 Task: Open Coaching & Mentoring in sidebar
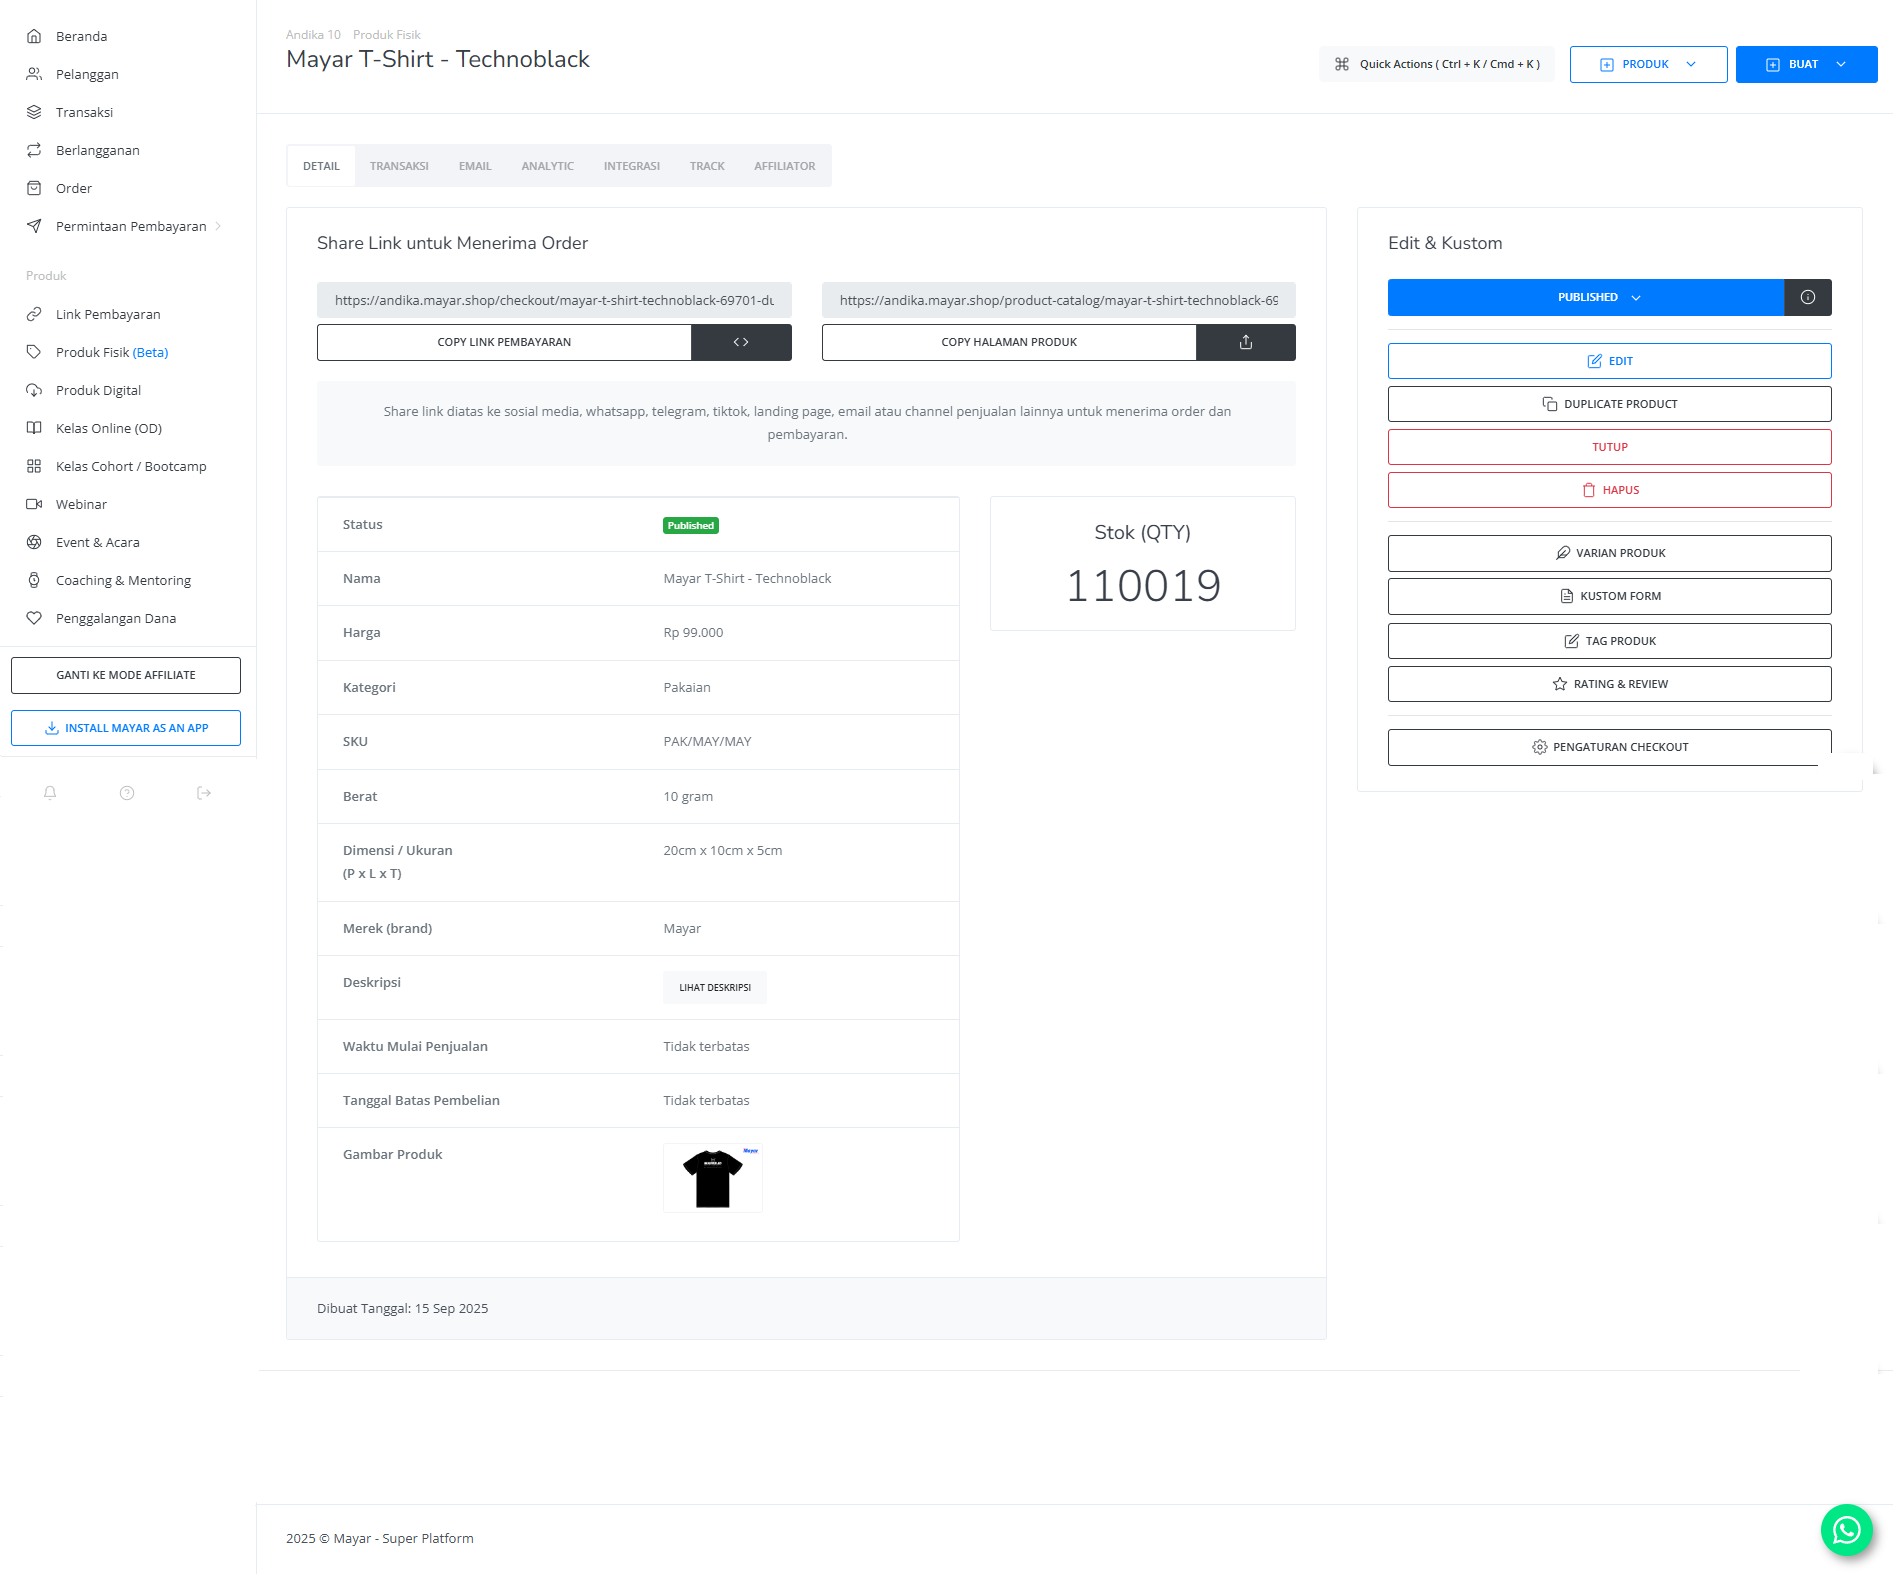click(123, 580)
